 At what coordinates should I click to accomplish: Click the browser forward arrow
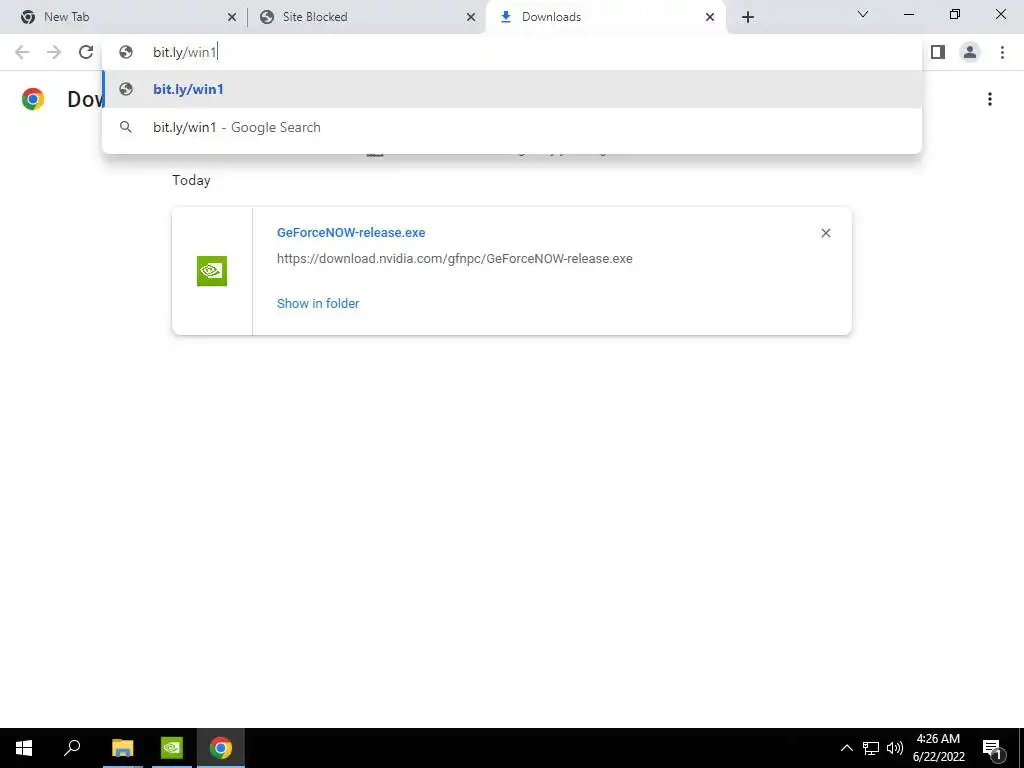click(54, 52)
